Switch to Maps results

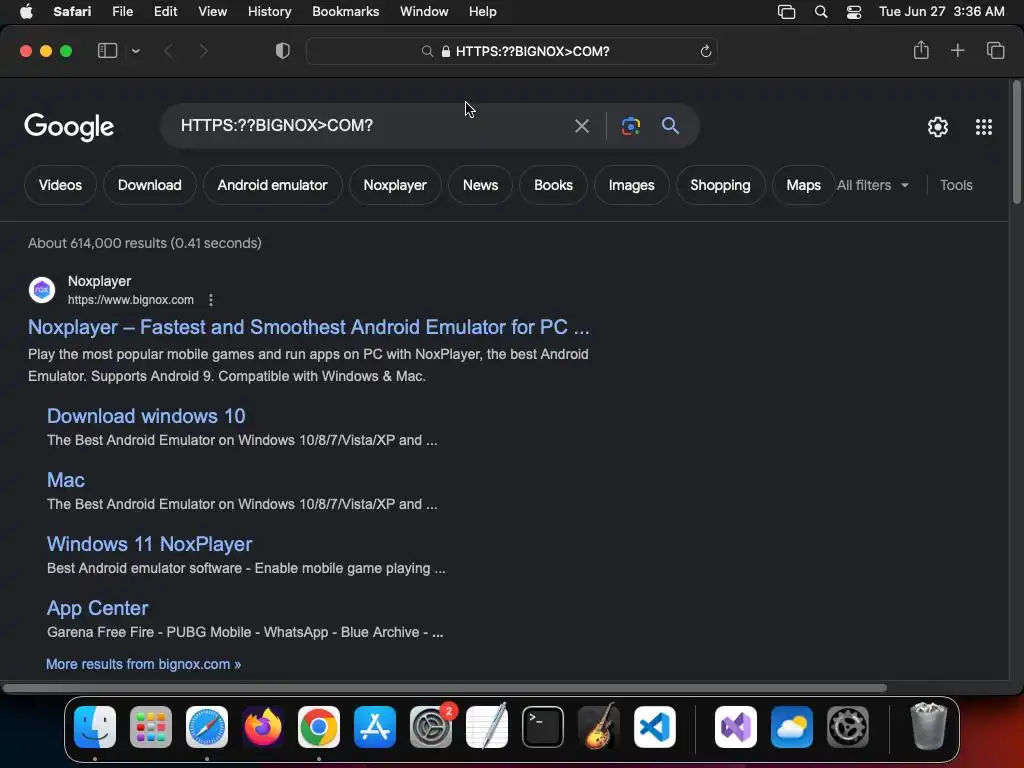[x=803, y=185]
